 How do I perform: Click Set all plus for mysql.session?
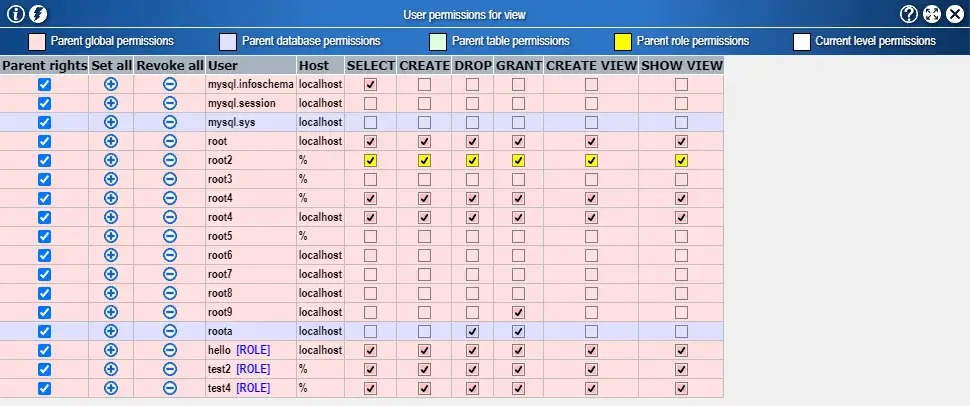coord(111,103)
